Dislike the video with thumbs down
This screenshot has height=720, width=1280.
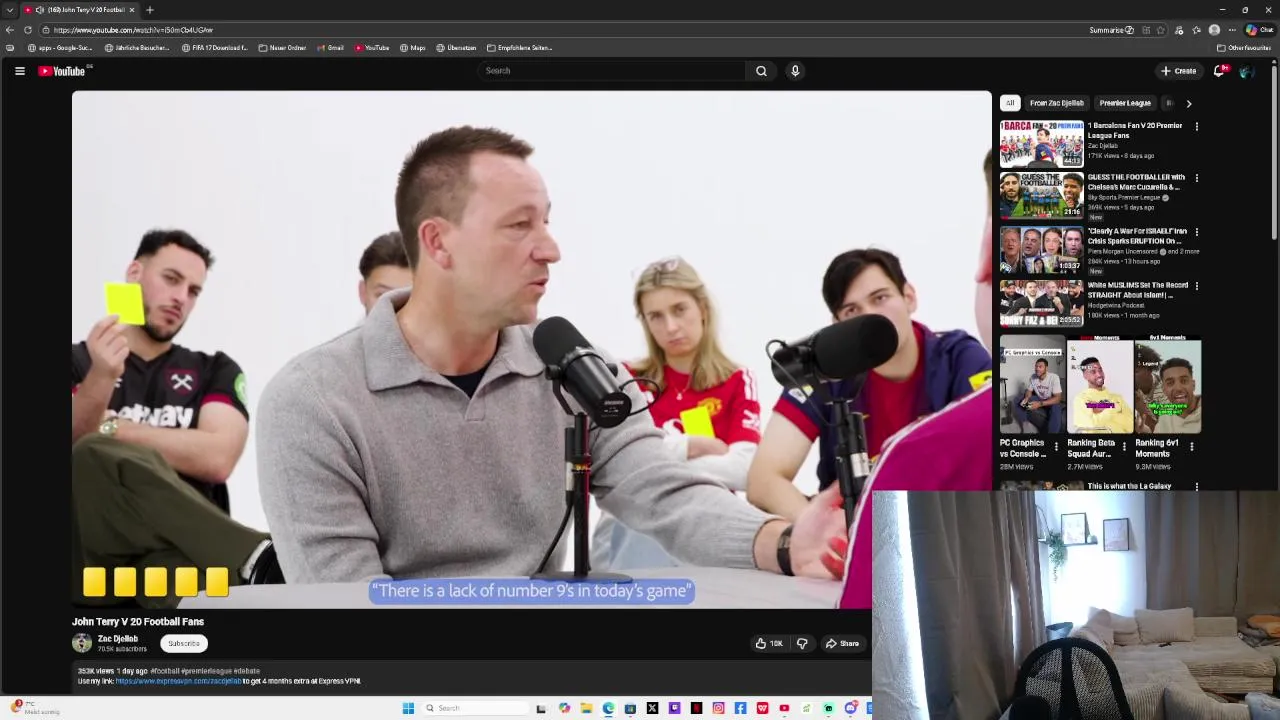[x=802, y=644]
